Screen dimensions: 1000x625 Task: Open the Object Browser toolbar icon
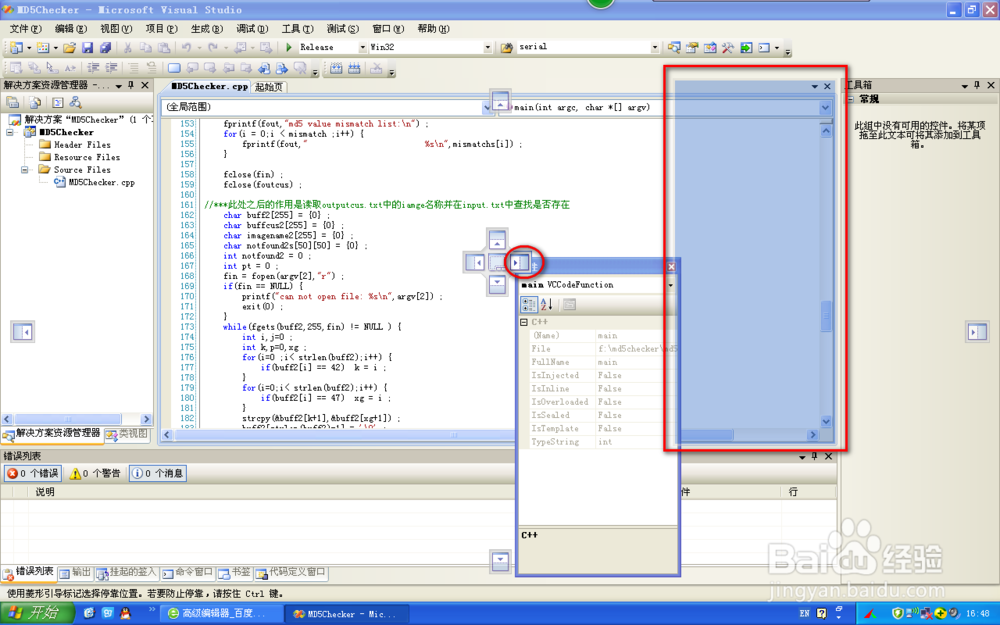(710, 47)
